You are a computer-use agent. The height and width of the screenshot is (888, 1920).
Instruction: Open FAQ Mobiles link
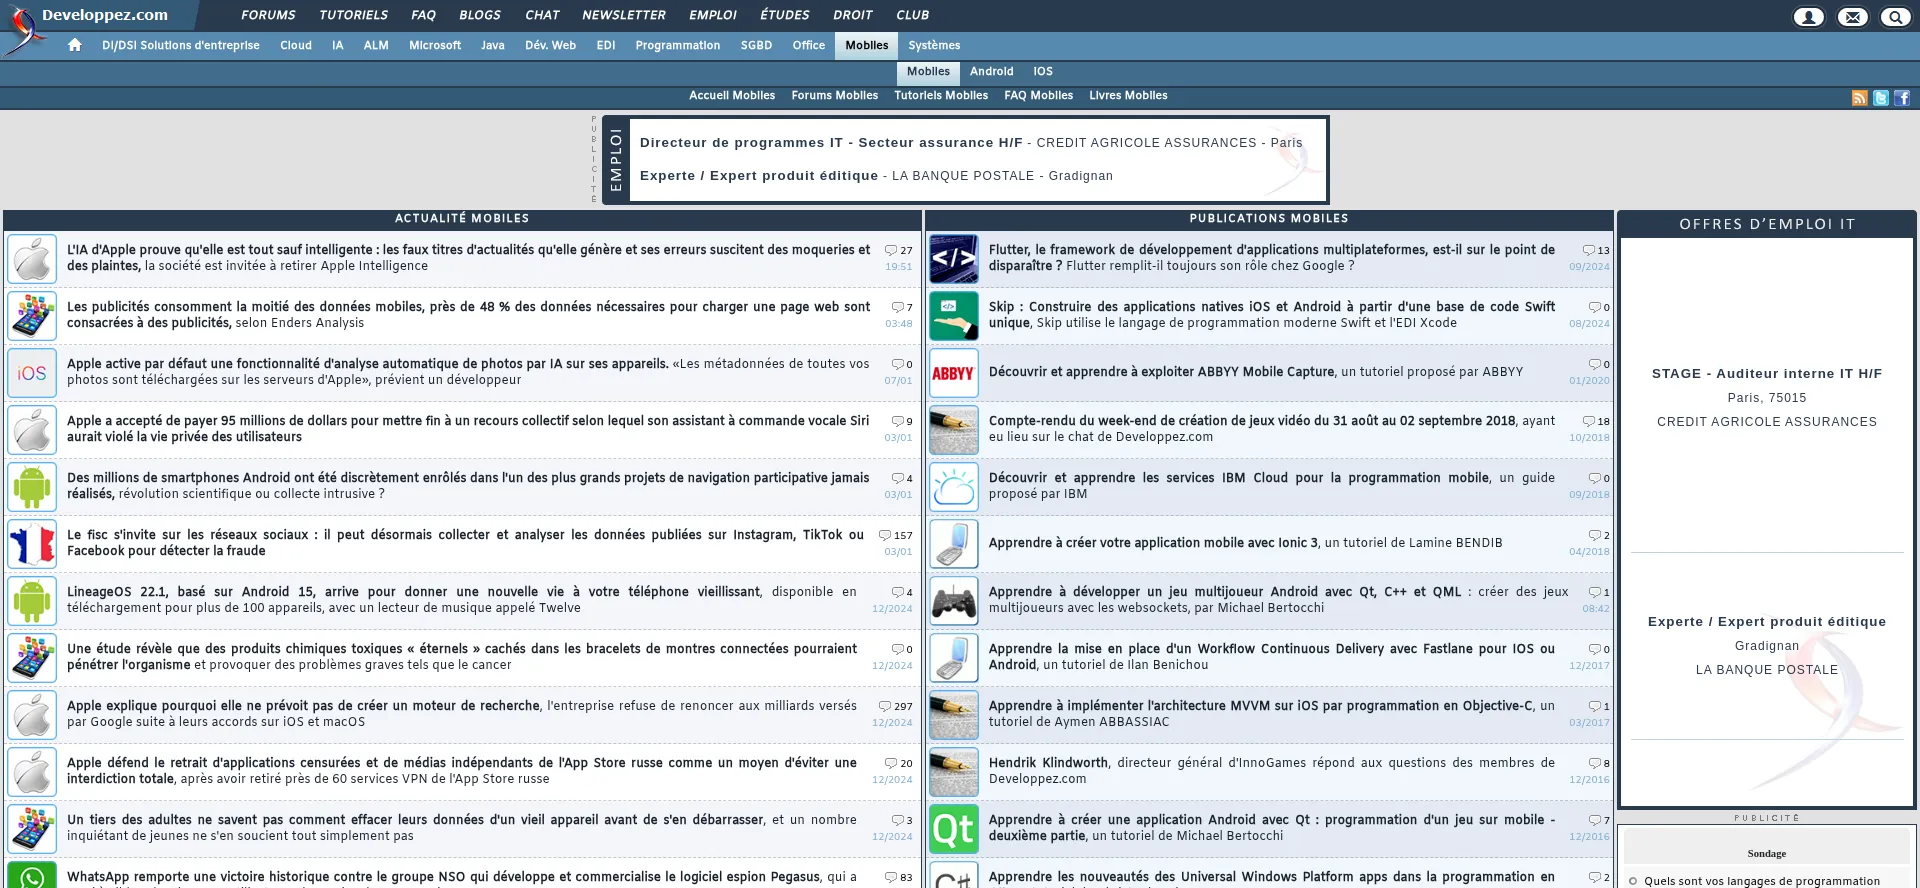point(1038,95)
